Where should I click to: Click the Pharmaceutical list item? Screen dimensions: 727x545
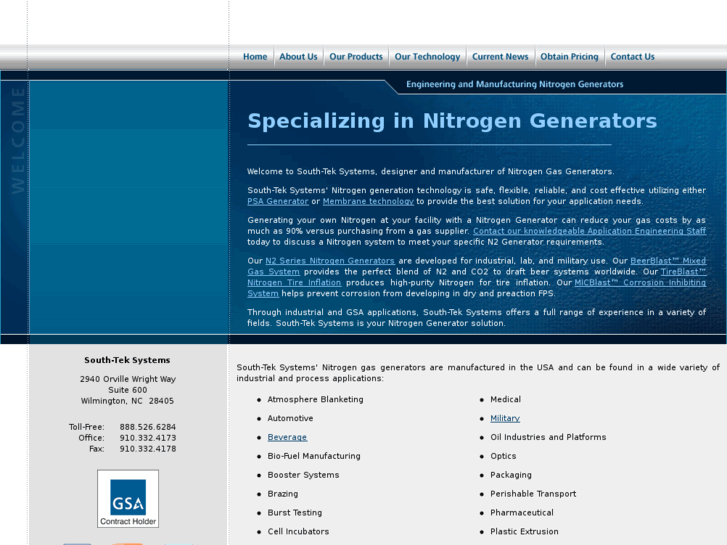point(522,513)
